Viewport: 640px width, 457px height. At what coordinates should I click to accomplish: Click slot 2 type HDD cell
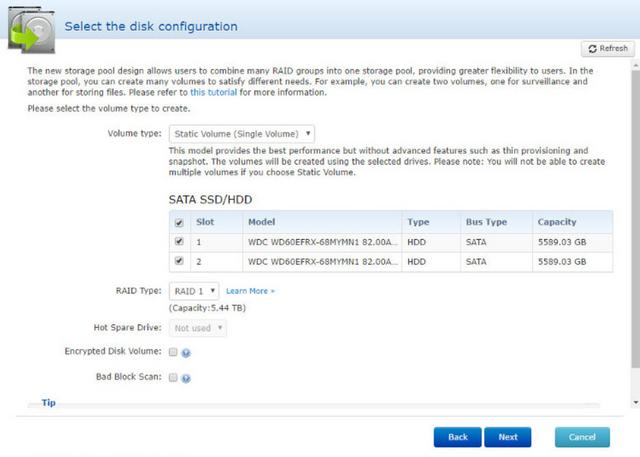click(431, 262)
